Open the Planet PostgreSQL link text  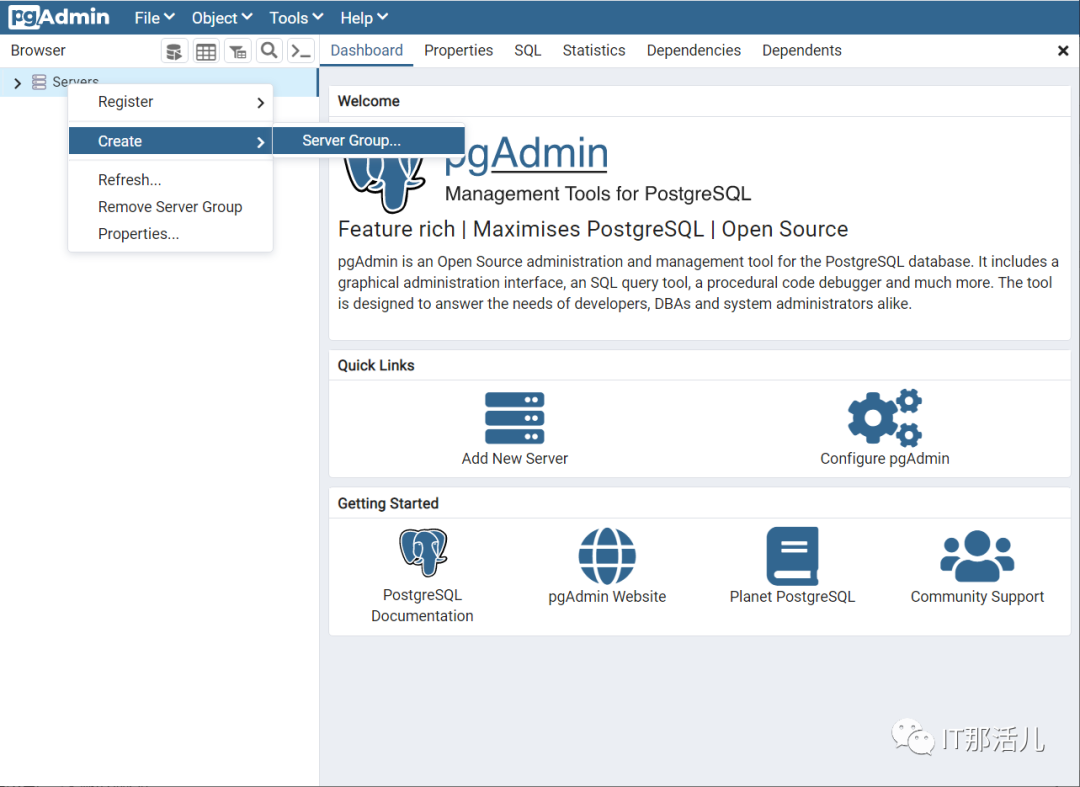pyautogui.click(x=792, y=597)
